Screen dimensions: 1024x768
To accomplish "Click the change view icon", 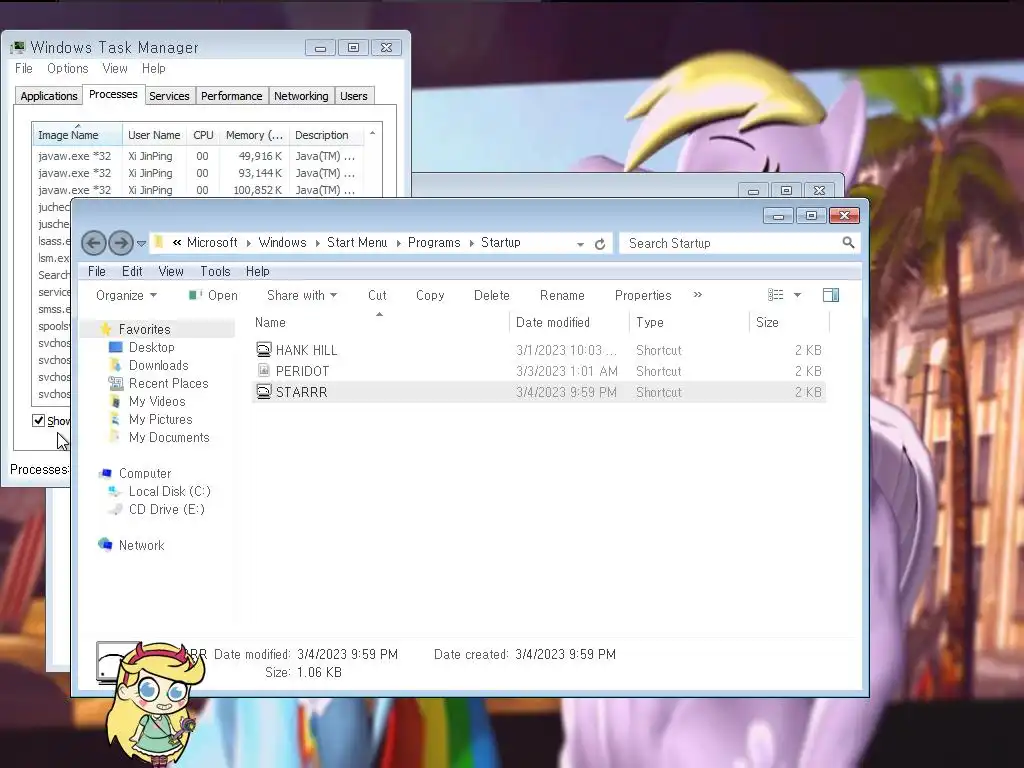I will [x=775, y=295].
